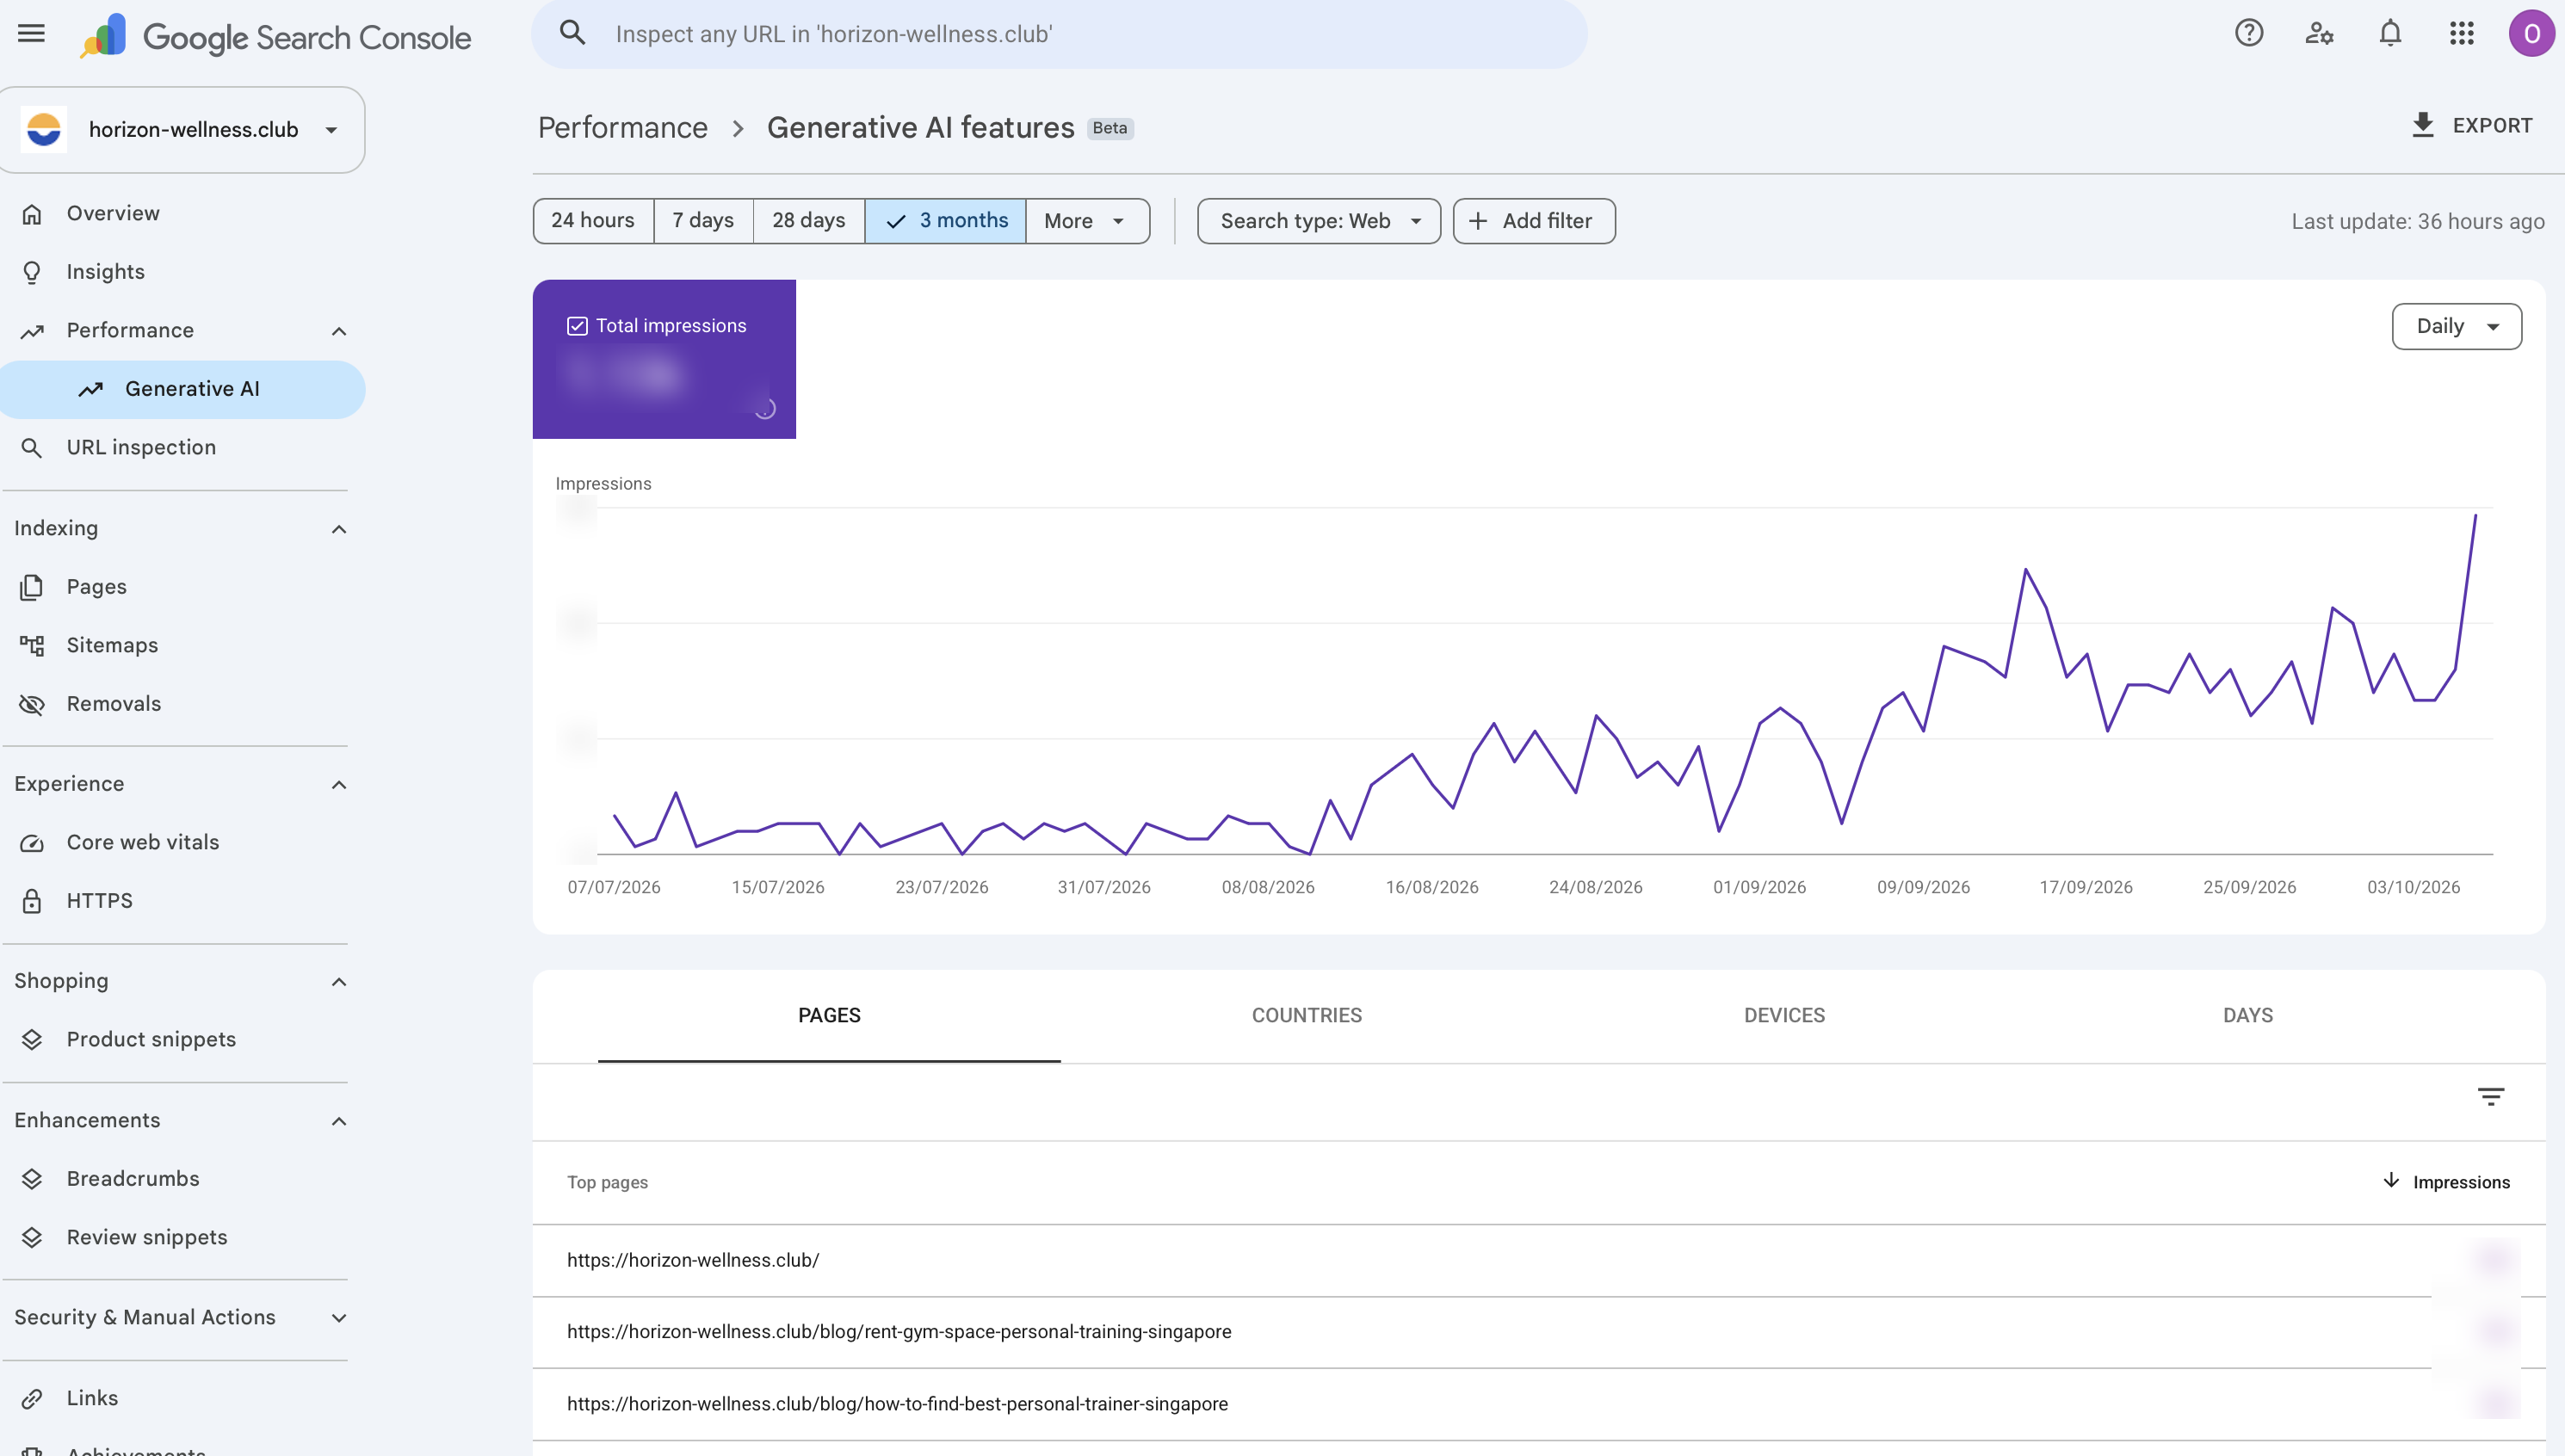2565x1456 pixels.
Task: Click the search magnifier icon in URL bar
Action: [x=572, y=33]
